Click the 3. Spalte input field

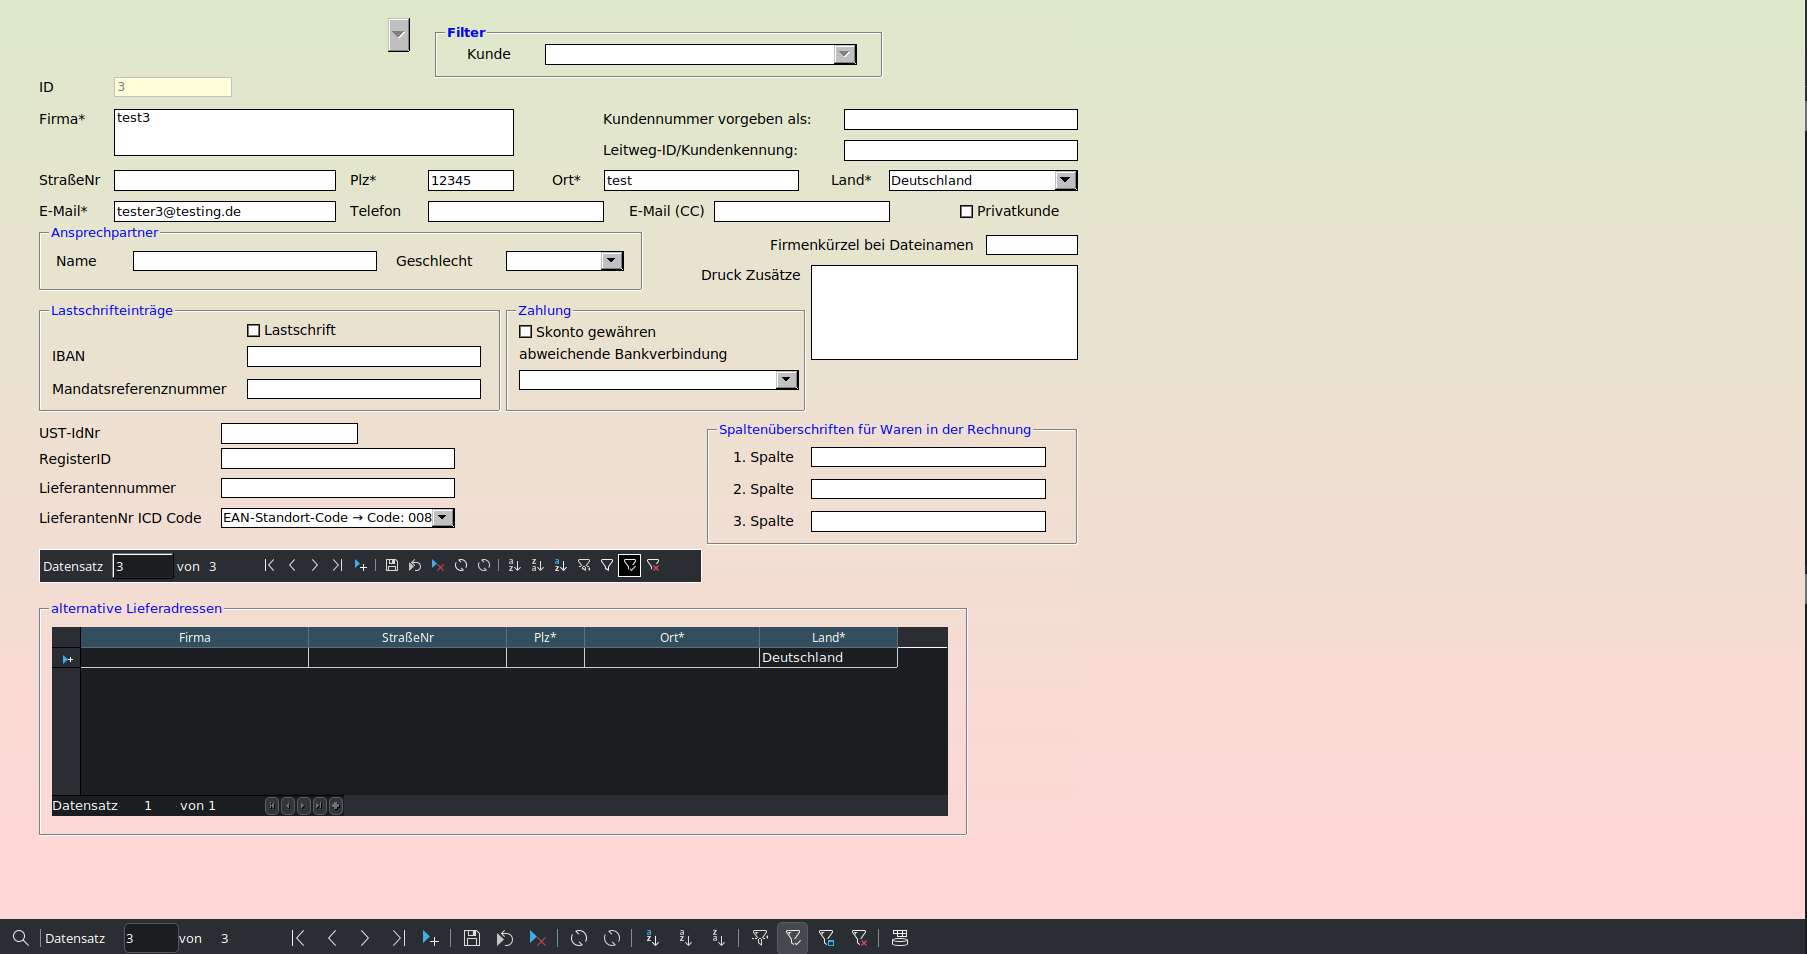coord(928,521)
